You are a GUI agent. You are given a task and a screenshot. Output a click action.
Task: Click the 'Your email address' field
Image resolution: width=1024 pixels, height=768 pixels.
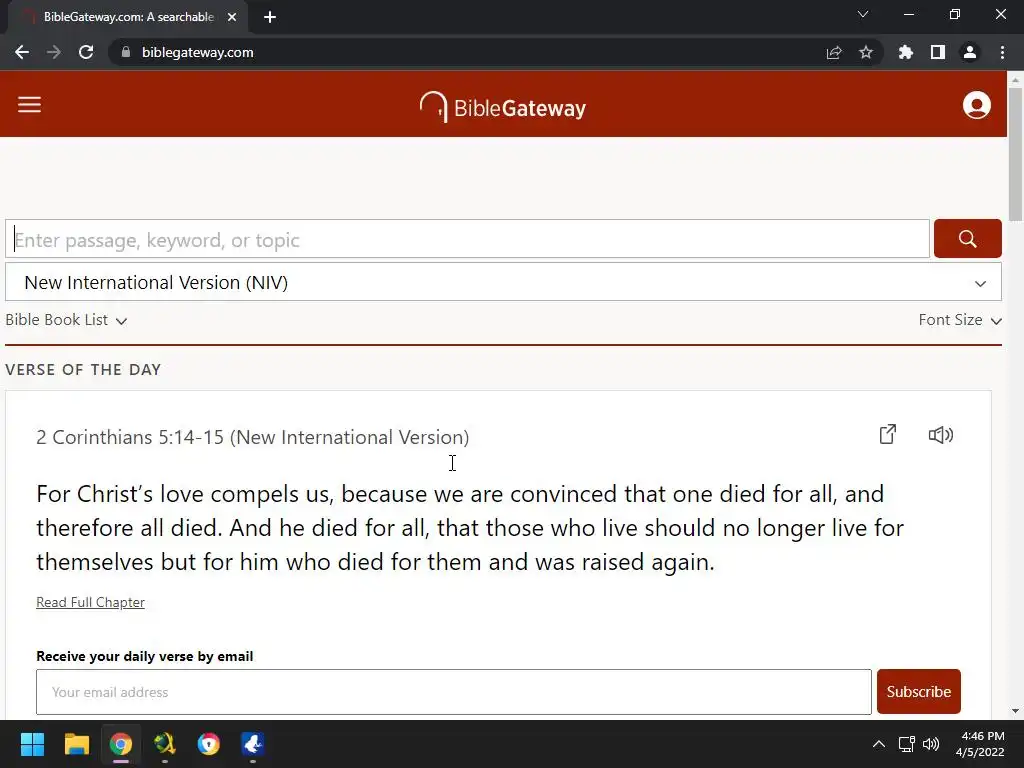[x=454, y=692]
